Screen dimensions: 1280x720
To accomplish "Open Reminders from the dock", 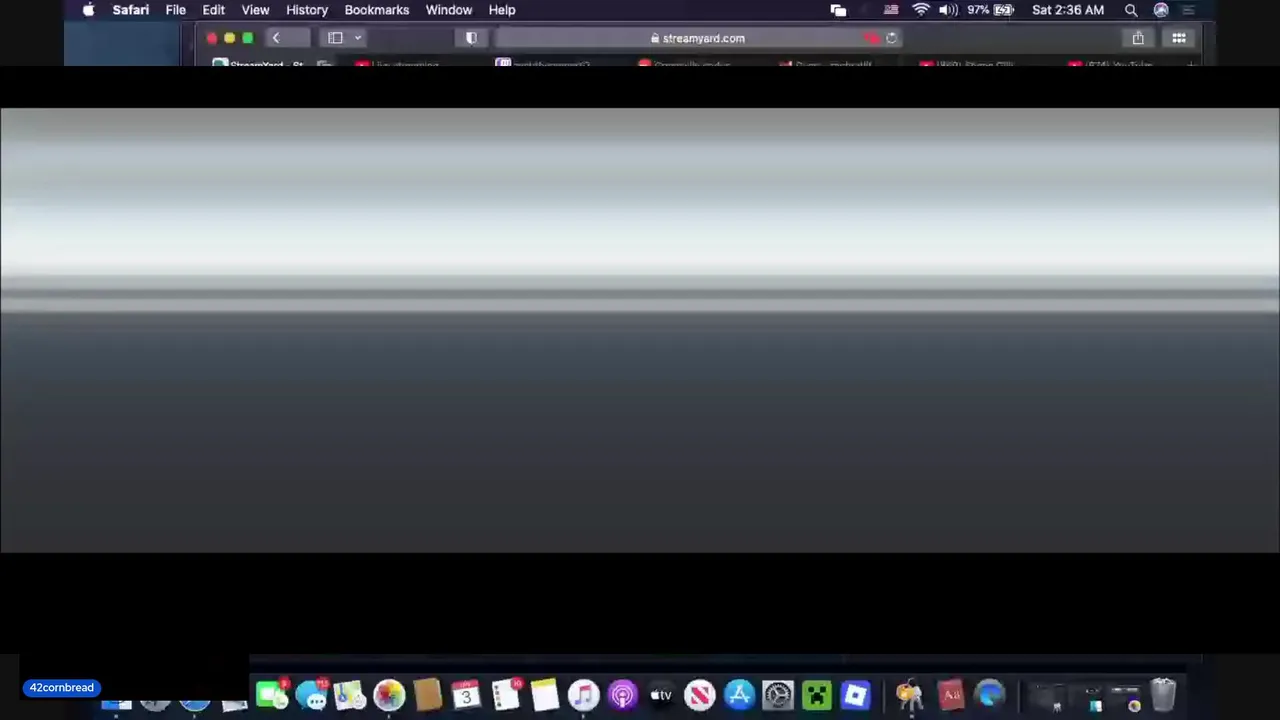I will tap(506, 695).
